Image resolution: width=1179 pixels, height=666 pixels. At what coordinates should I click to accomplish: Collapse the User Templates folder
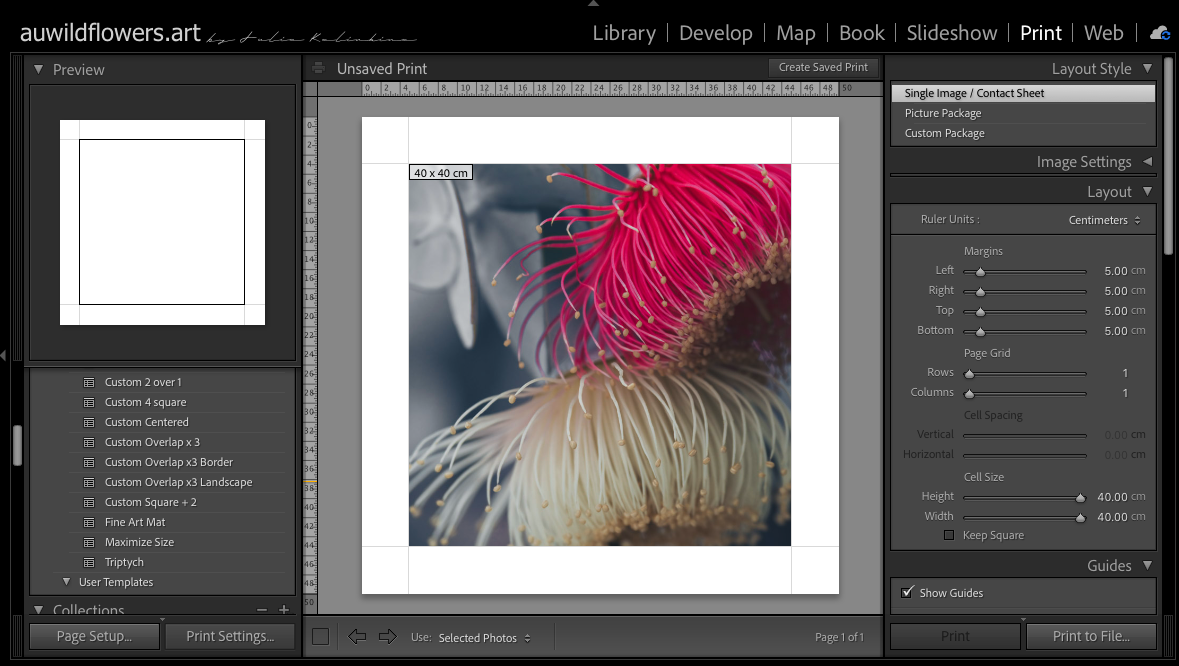click(66, 582)
